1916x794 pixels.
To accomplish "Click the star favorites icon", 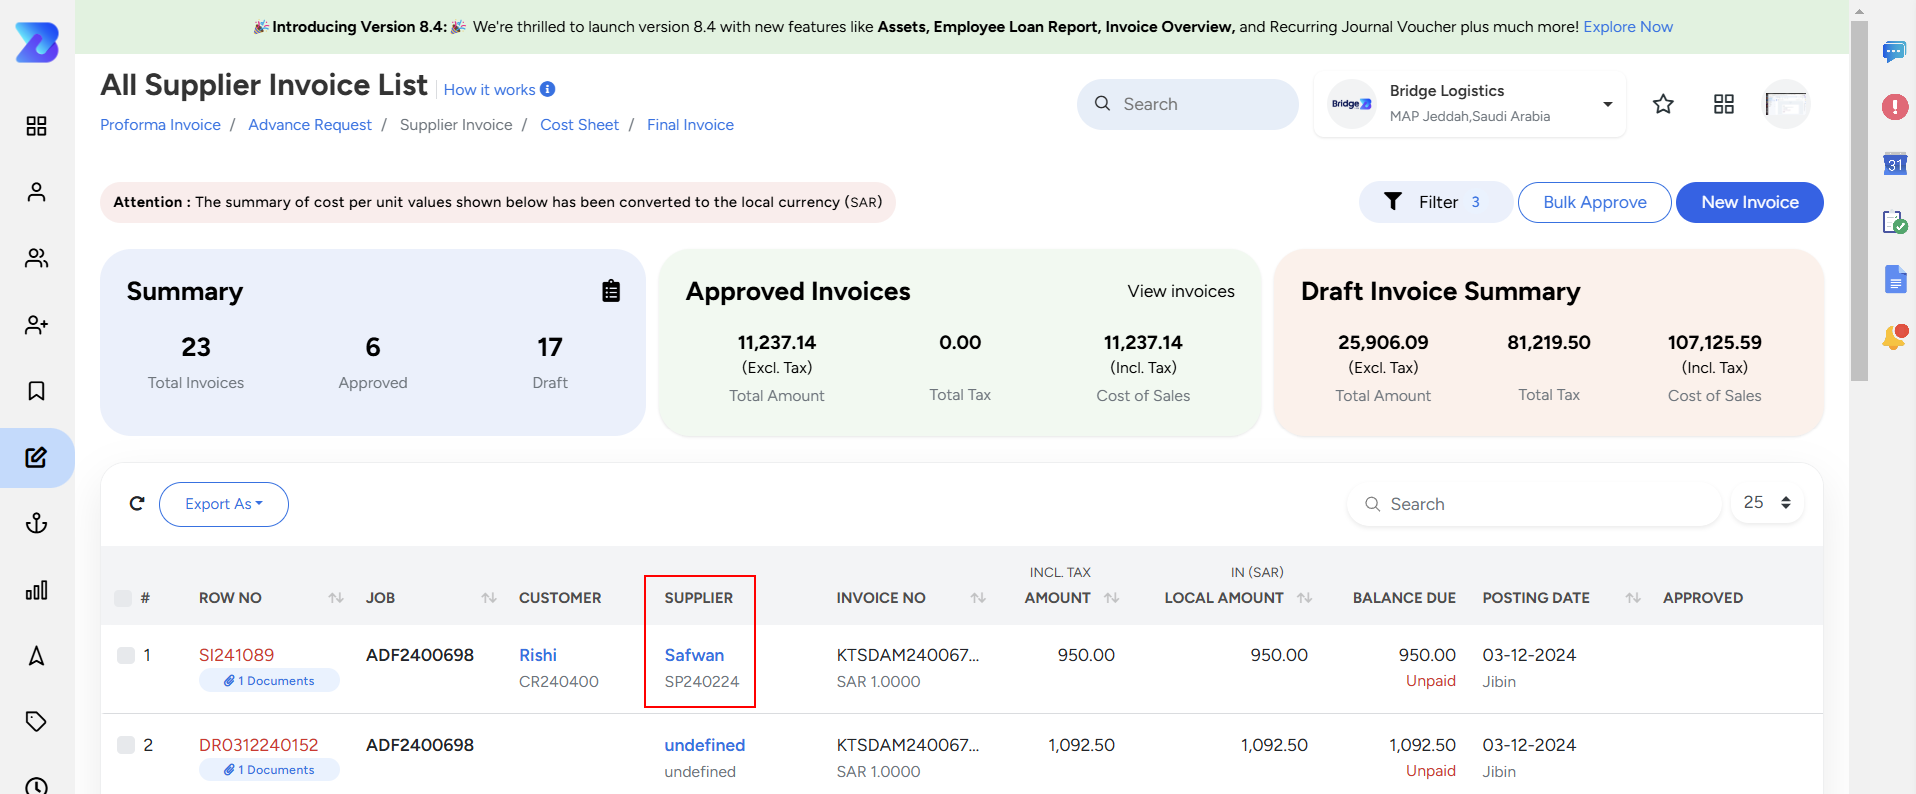I will (1663, 104).
